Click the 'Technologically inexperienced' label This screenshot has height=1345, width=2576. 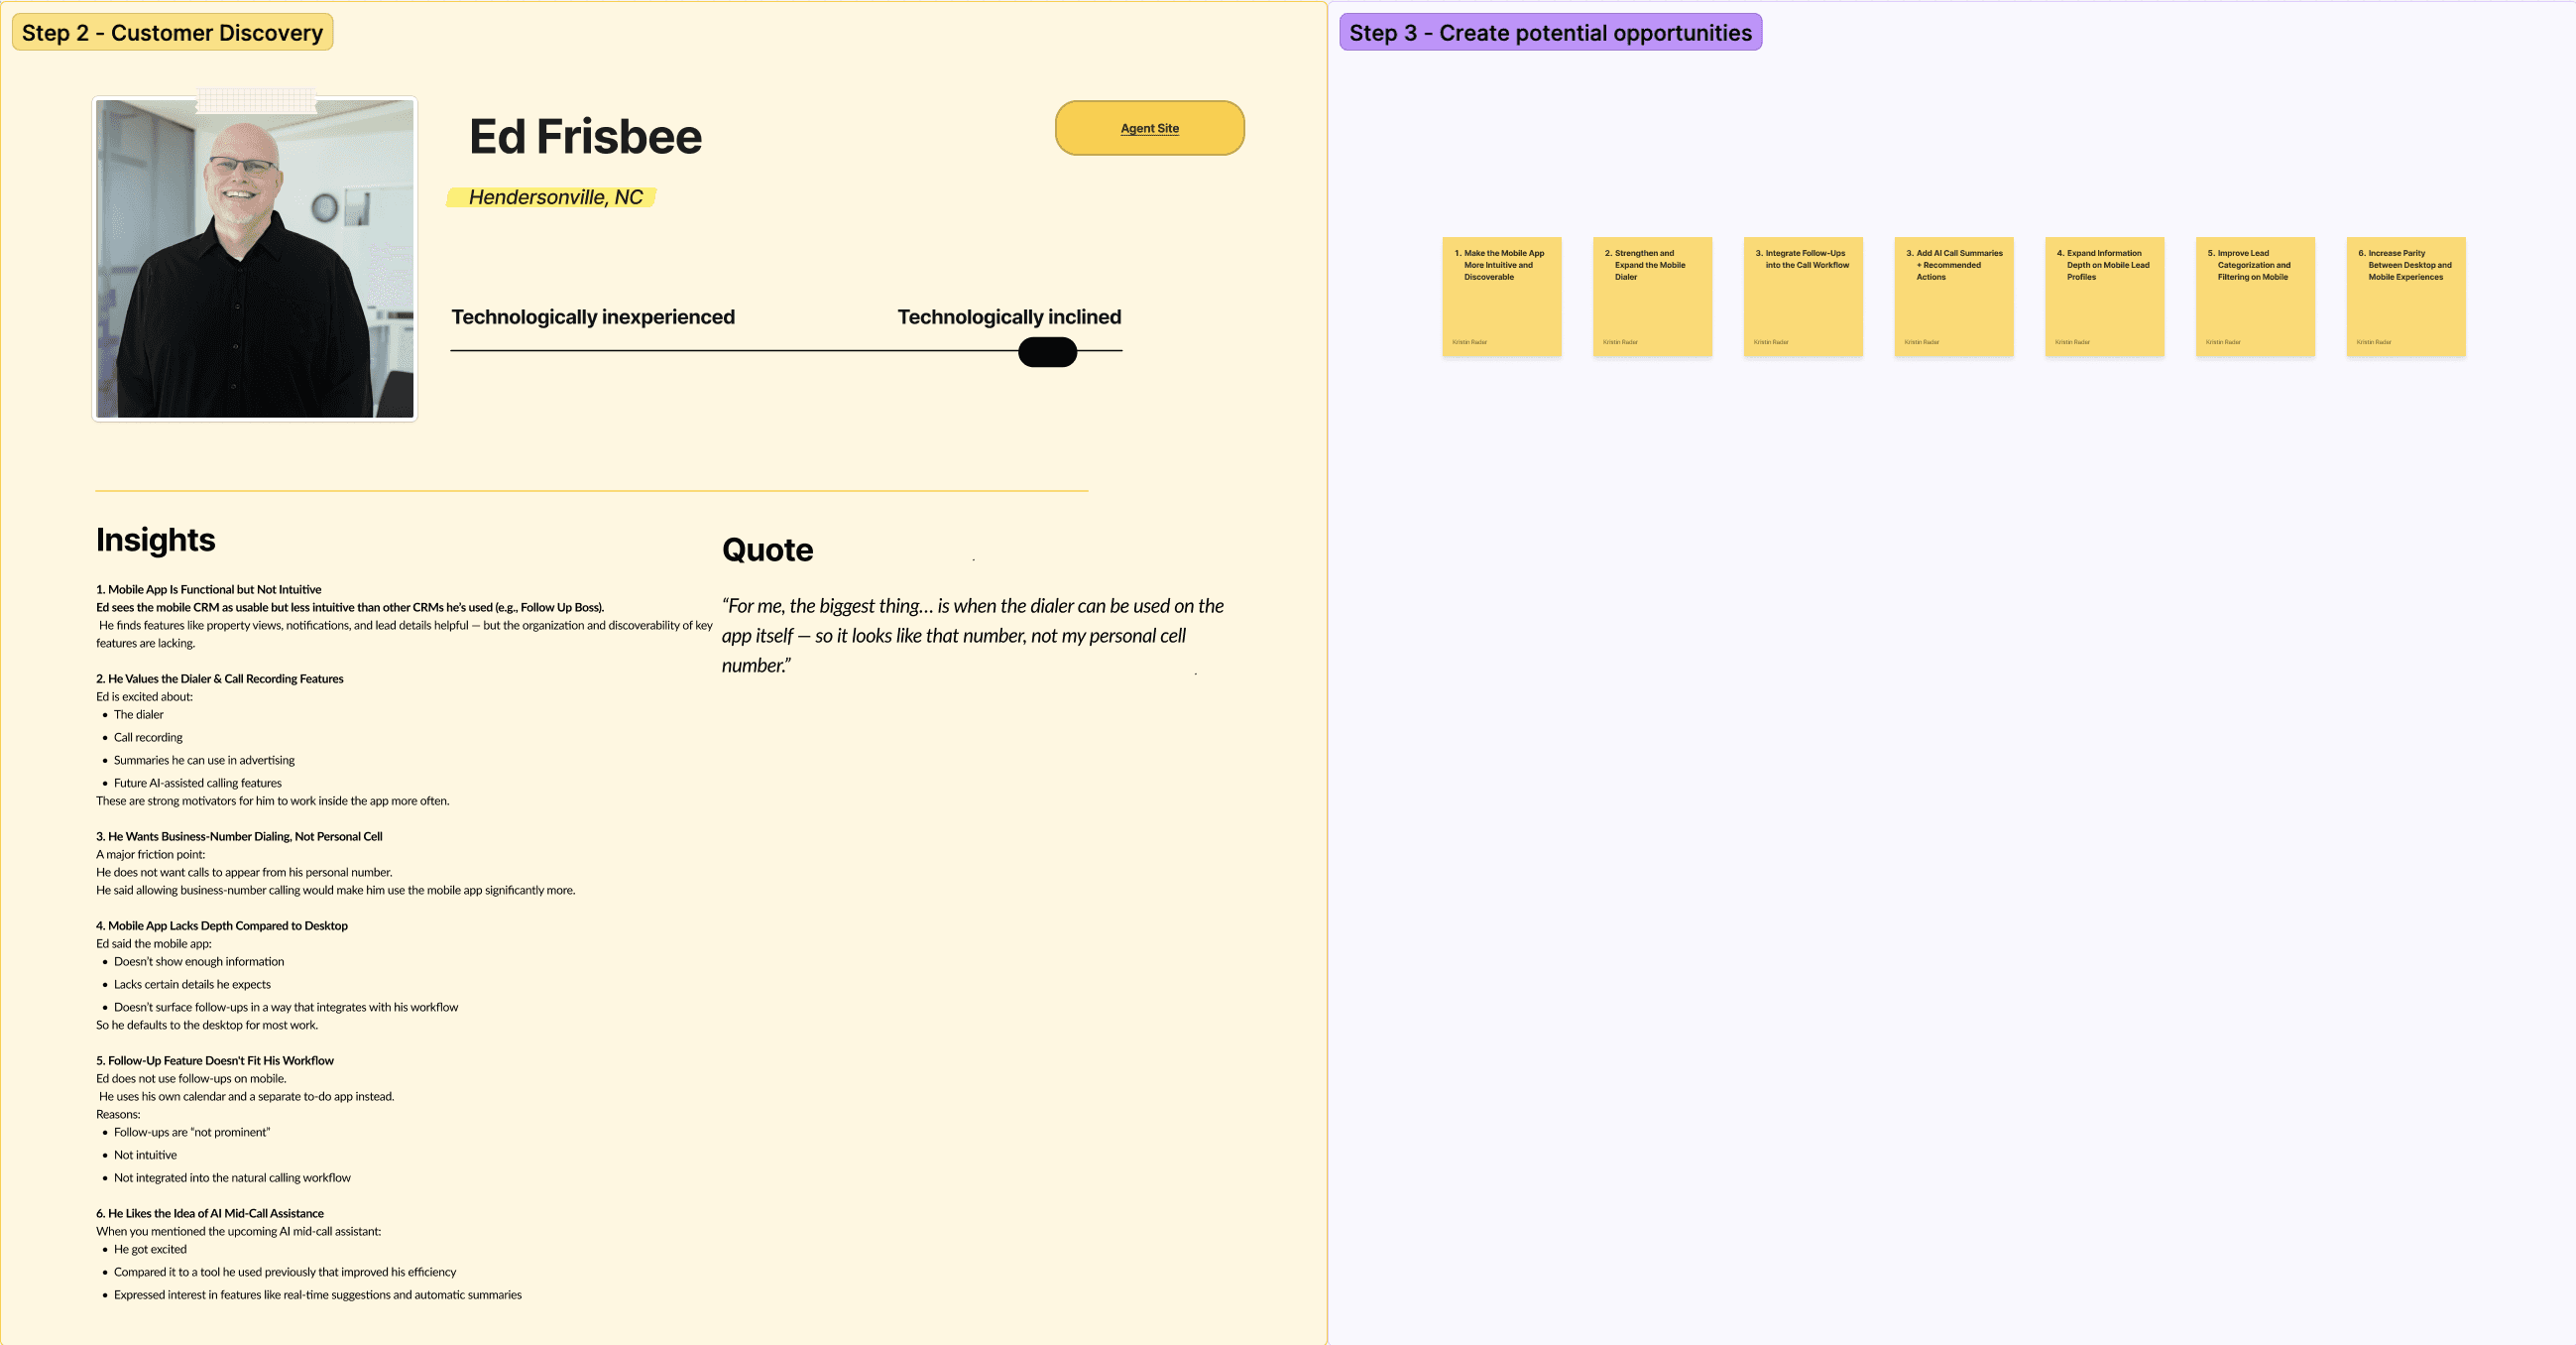(592, 317)
